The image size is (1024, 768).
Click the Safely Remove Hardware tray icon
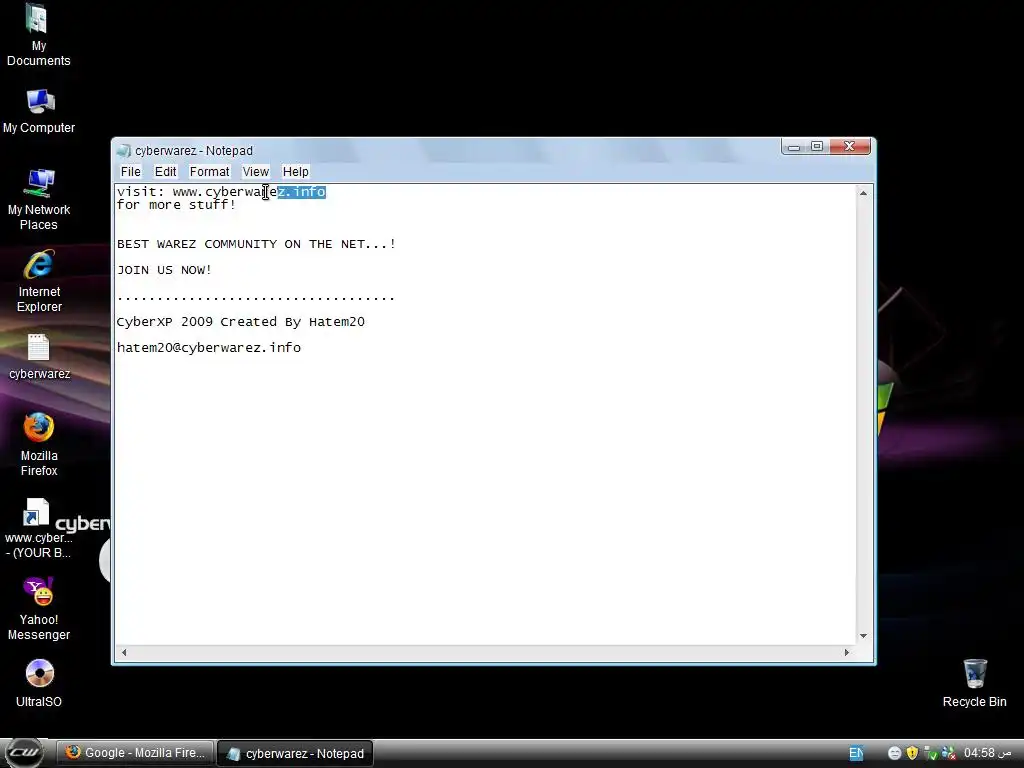pyautogui.click(x=931, y=753)
